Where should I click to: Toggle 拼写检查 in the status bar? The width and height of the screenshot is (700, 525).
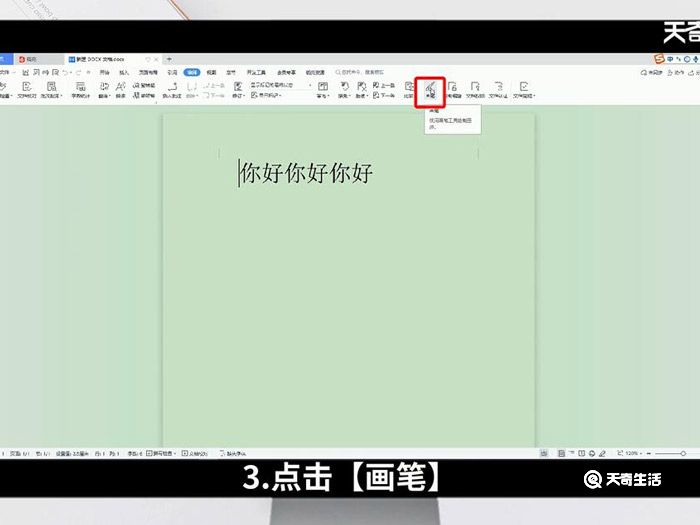(161, 454)
